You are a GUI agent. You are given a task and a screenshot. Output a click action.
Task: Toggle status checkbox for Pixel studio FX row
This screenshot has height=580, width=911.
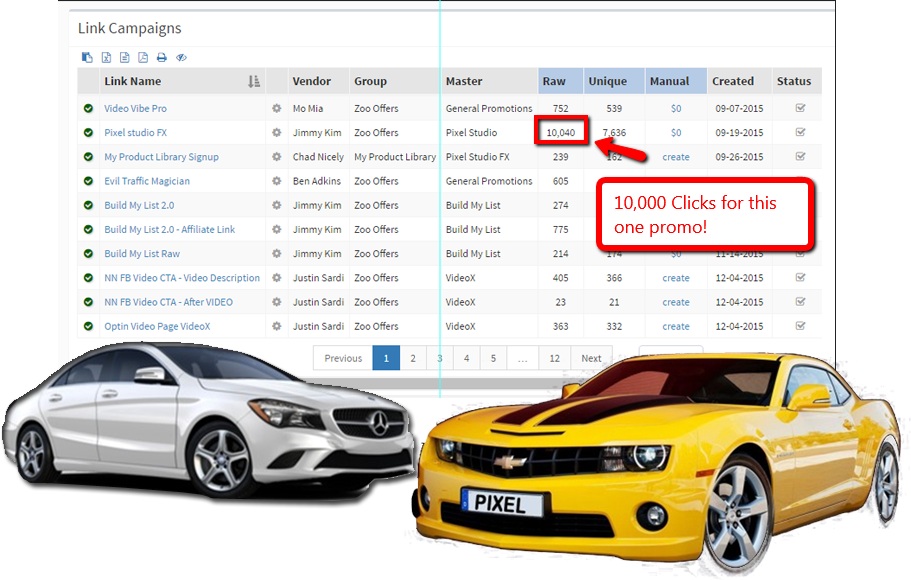coord(800,132)
